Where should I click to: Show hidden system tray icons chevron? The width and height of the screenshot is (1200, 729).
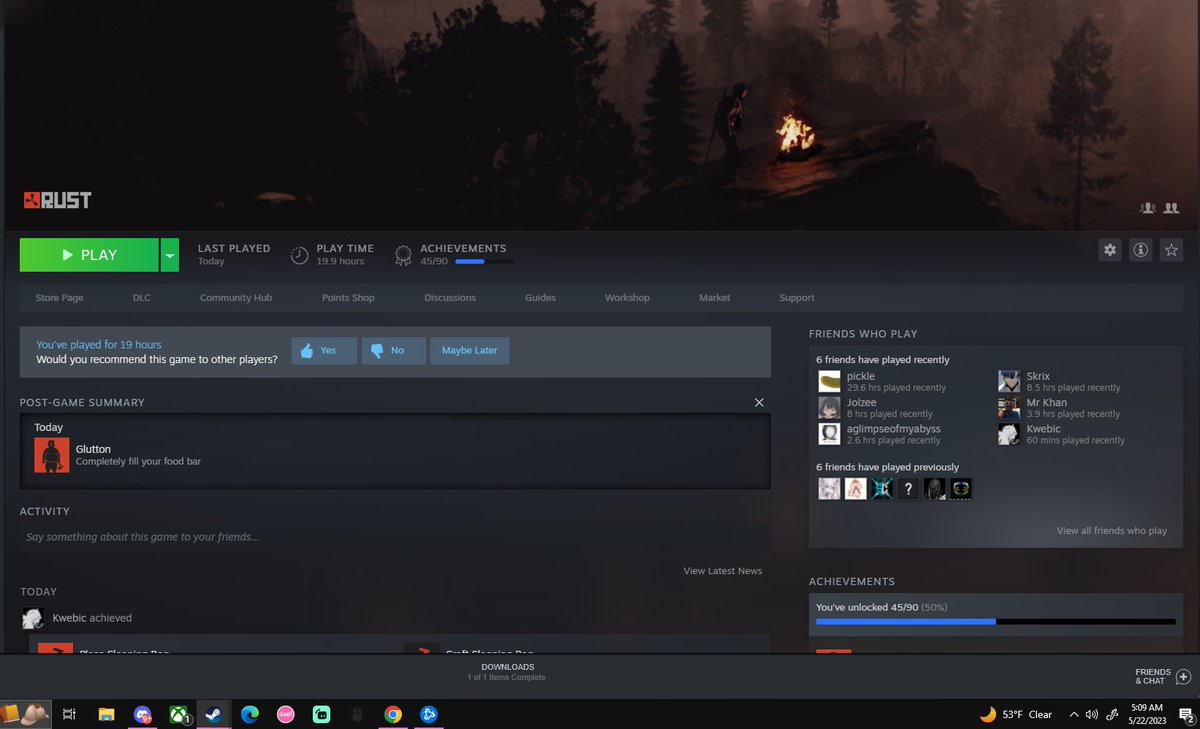pos(1074,714)
